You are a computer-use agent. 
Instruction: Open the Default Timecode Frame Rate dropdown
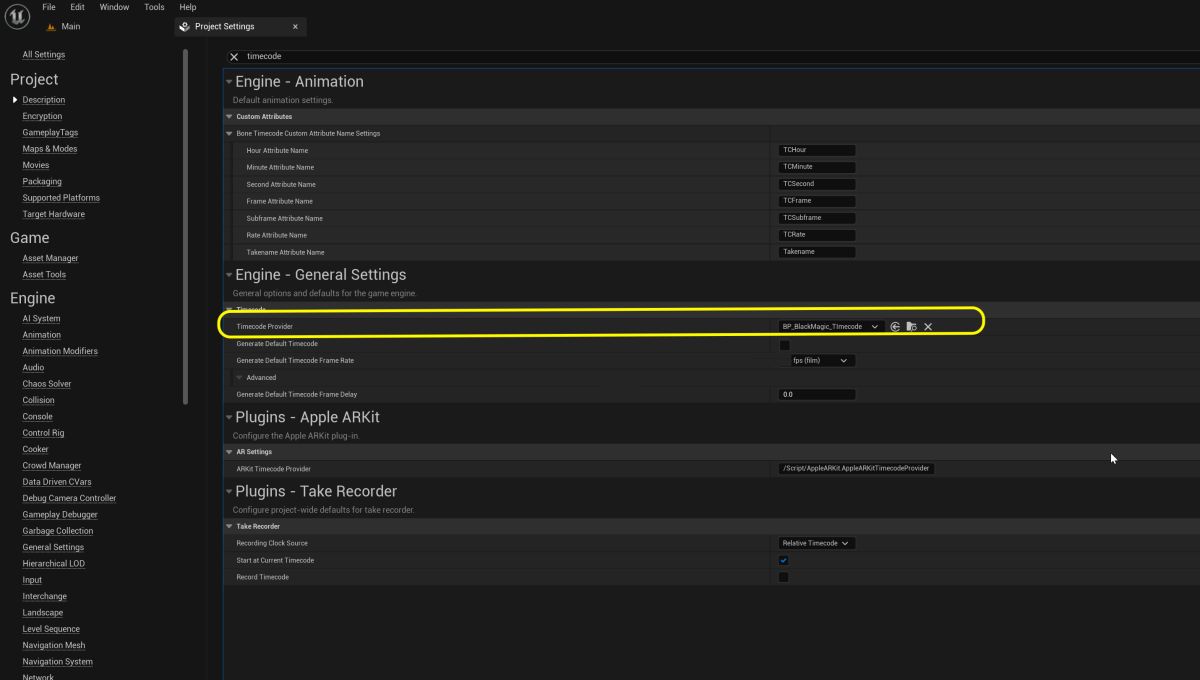click(x=821, y=361)
